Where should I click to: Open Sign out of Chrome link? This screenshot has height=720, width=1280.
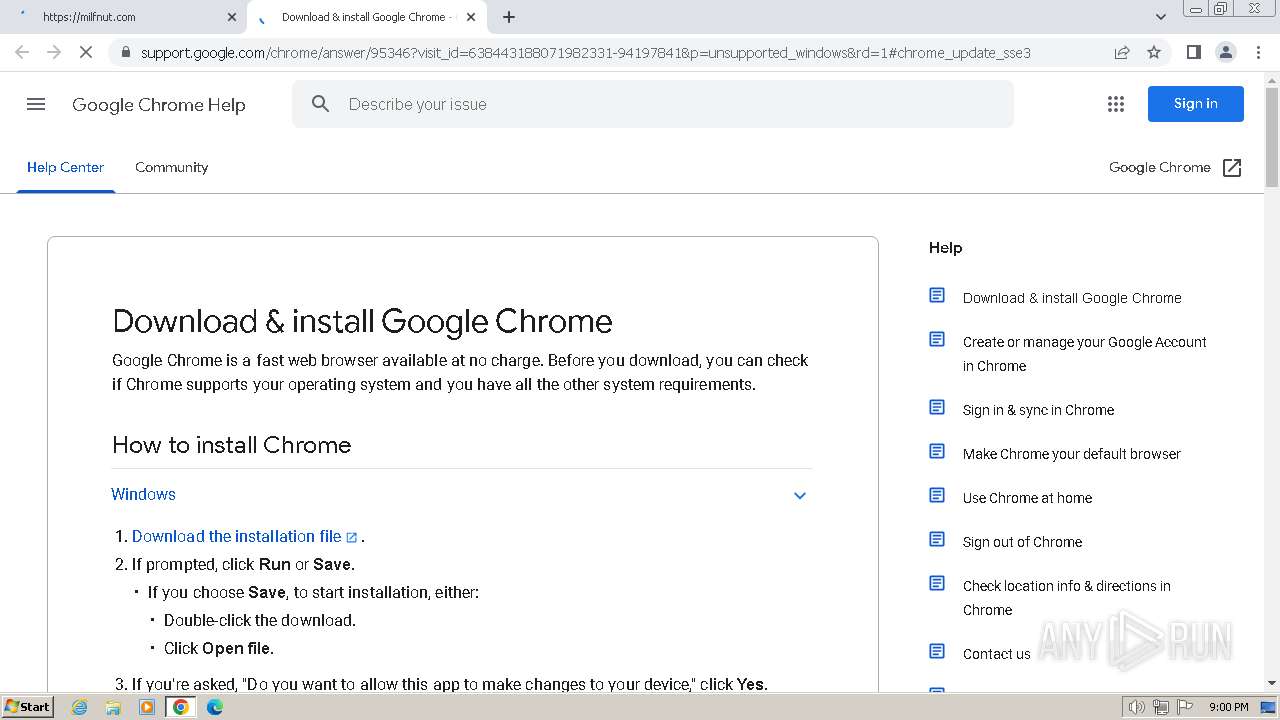pos(1022,542)
